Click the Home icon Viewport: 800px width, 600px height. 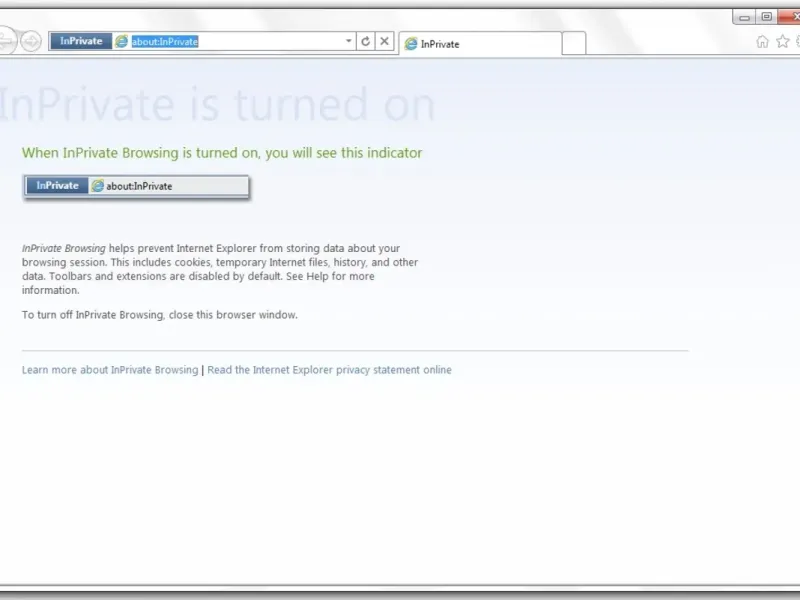pyautogui.click(x=762, y=42)
